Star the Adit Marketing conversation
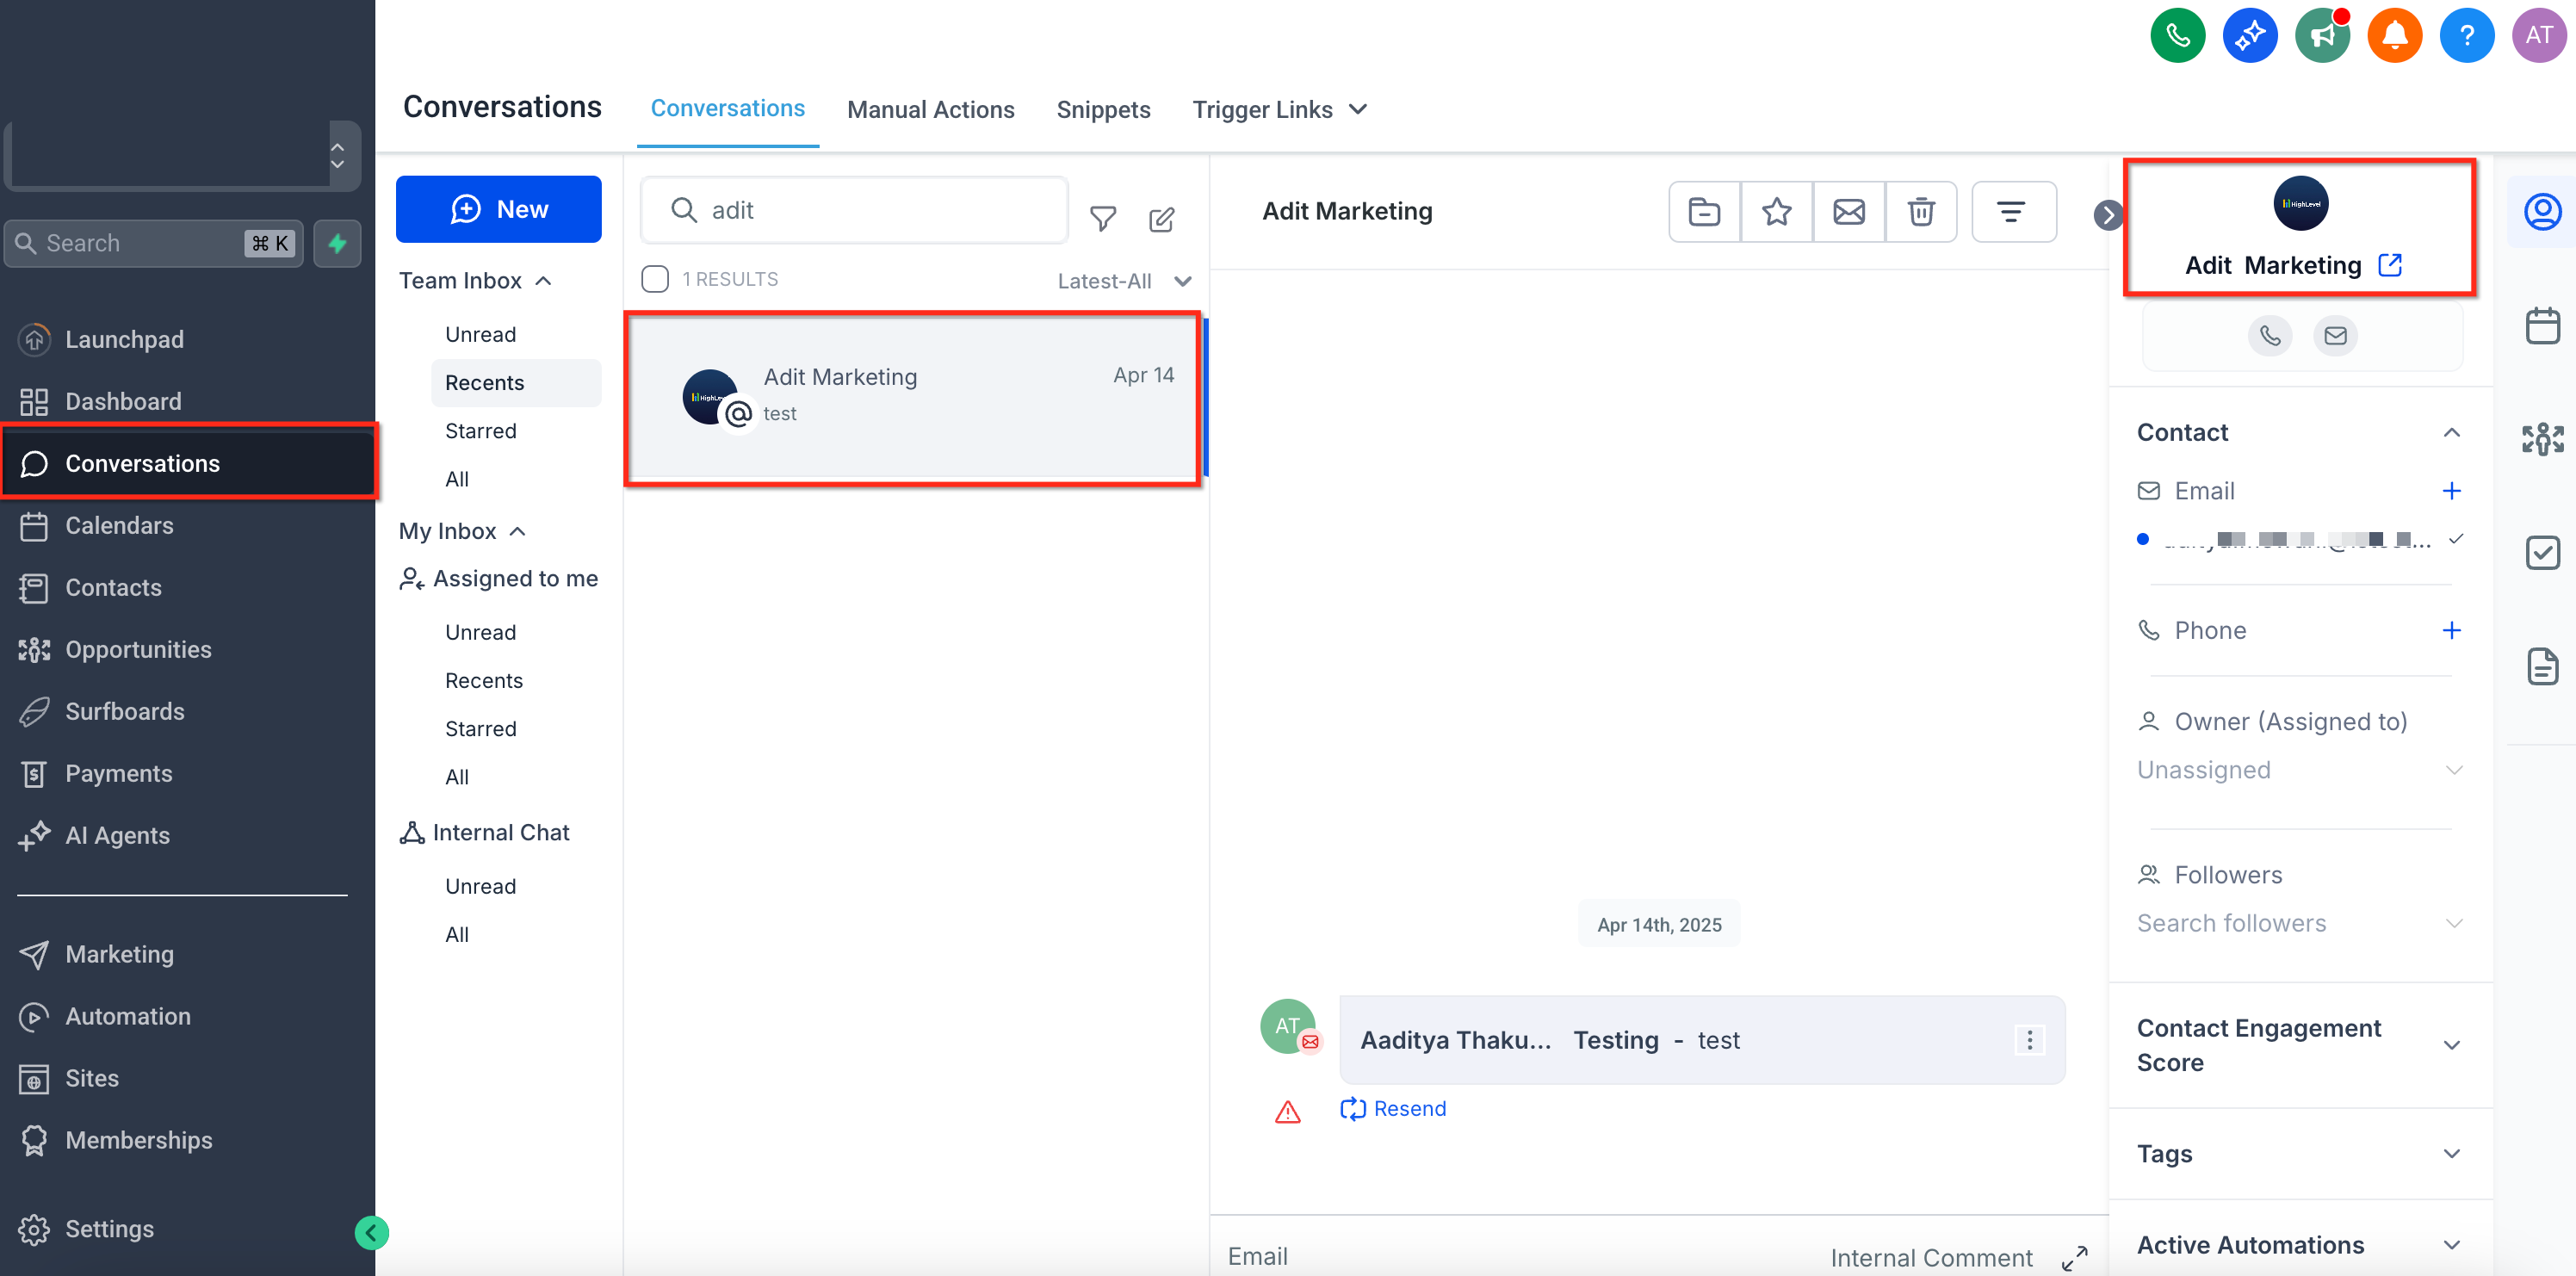 click(1776, 211)
